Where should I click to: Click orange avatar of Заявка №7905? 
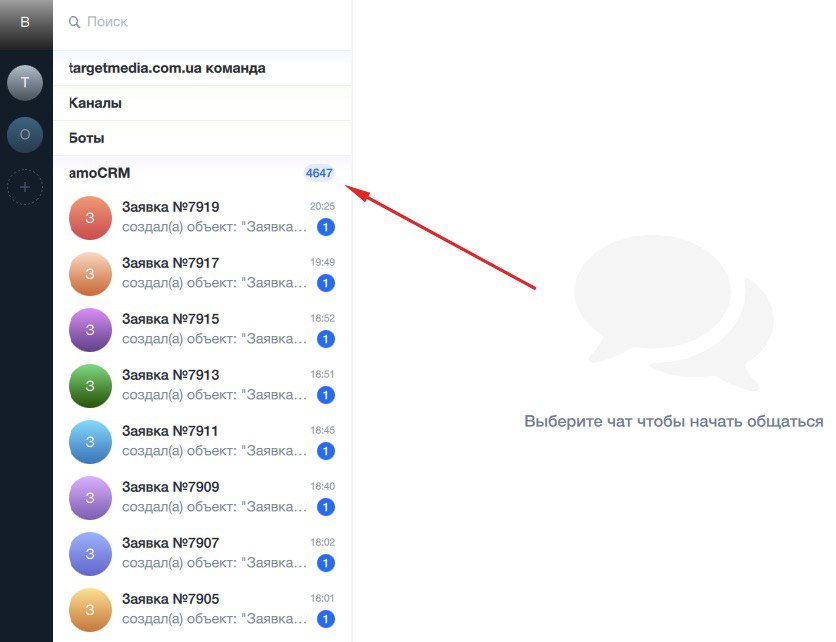(90, 610)
